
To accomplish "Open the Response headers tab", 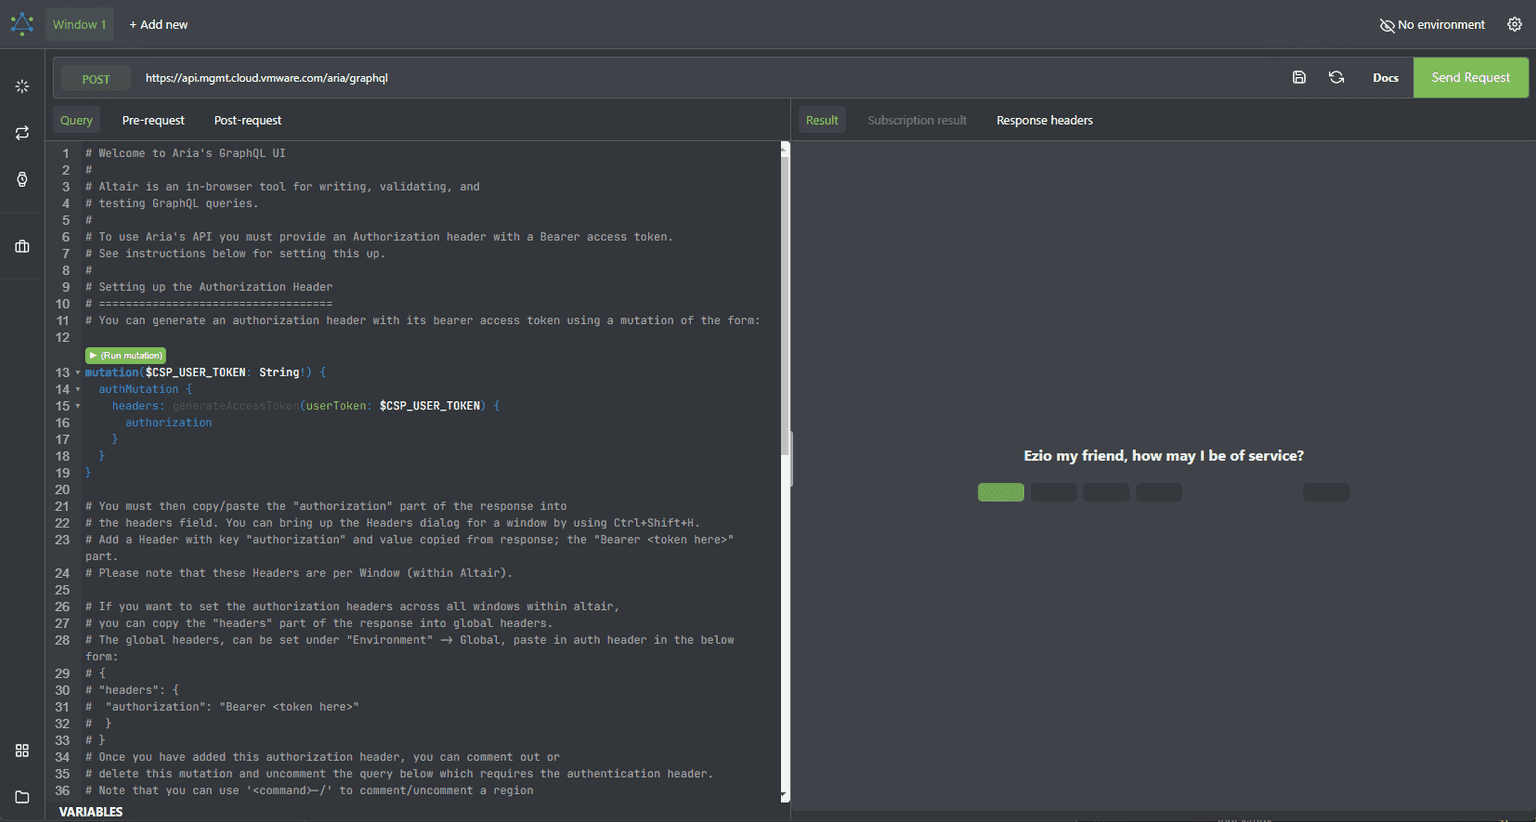I will click(1044, 119).
